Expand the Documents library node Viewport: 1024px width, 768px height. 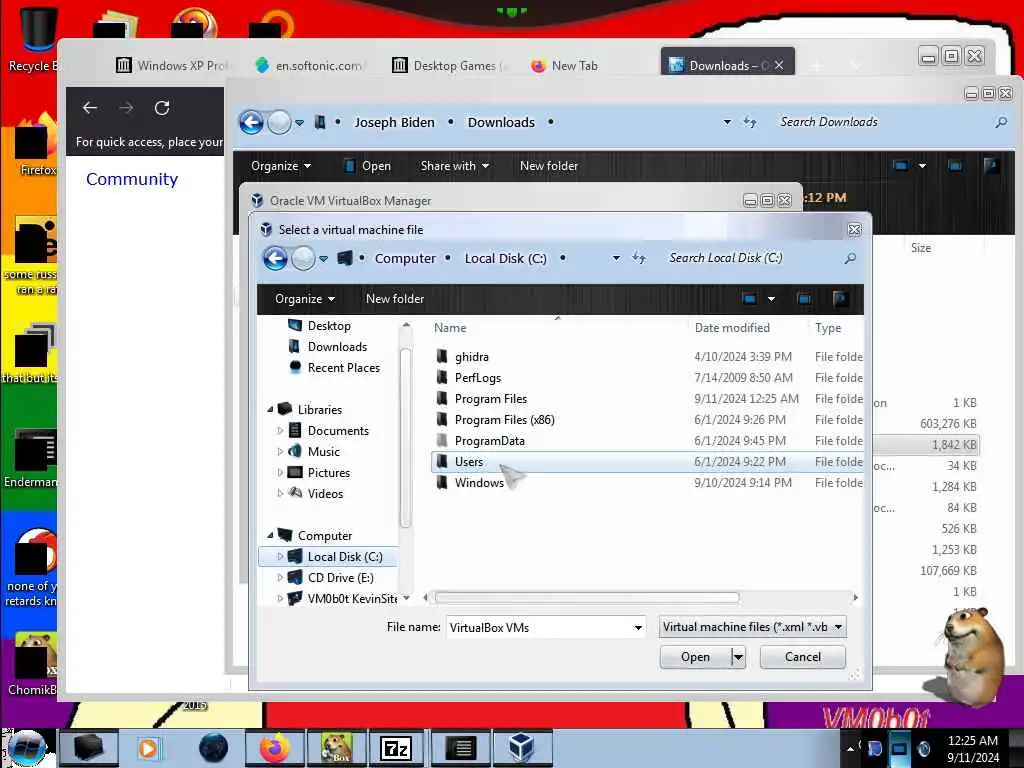(280, 431)
